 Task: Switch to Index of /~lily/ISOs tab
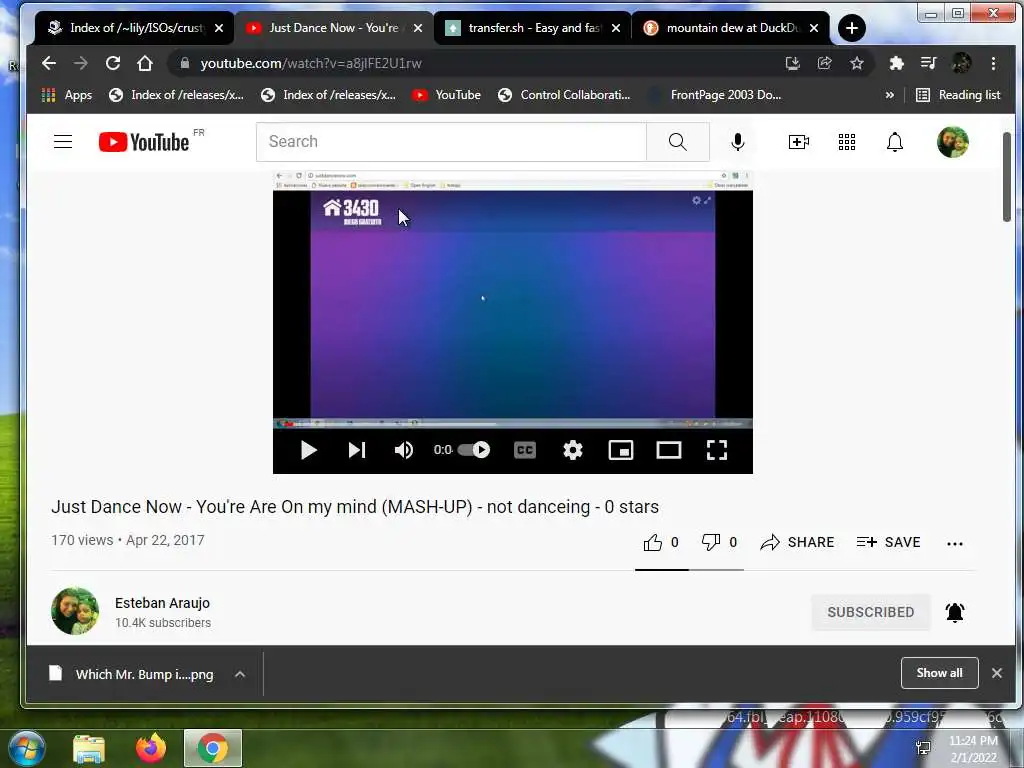coord(135,28)
